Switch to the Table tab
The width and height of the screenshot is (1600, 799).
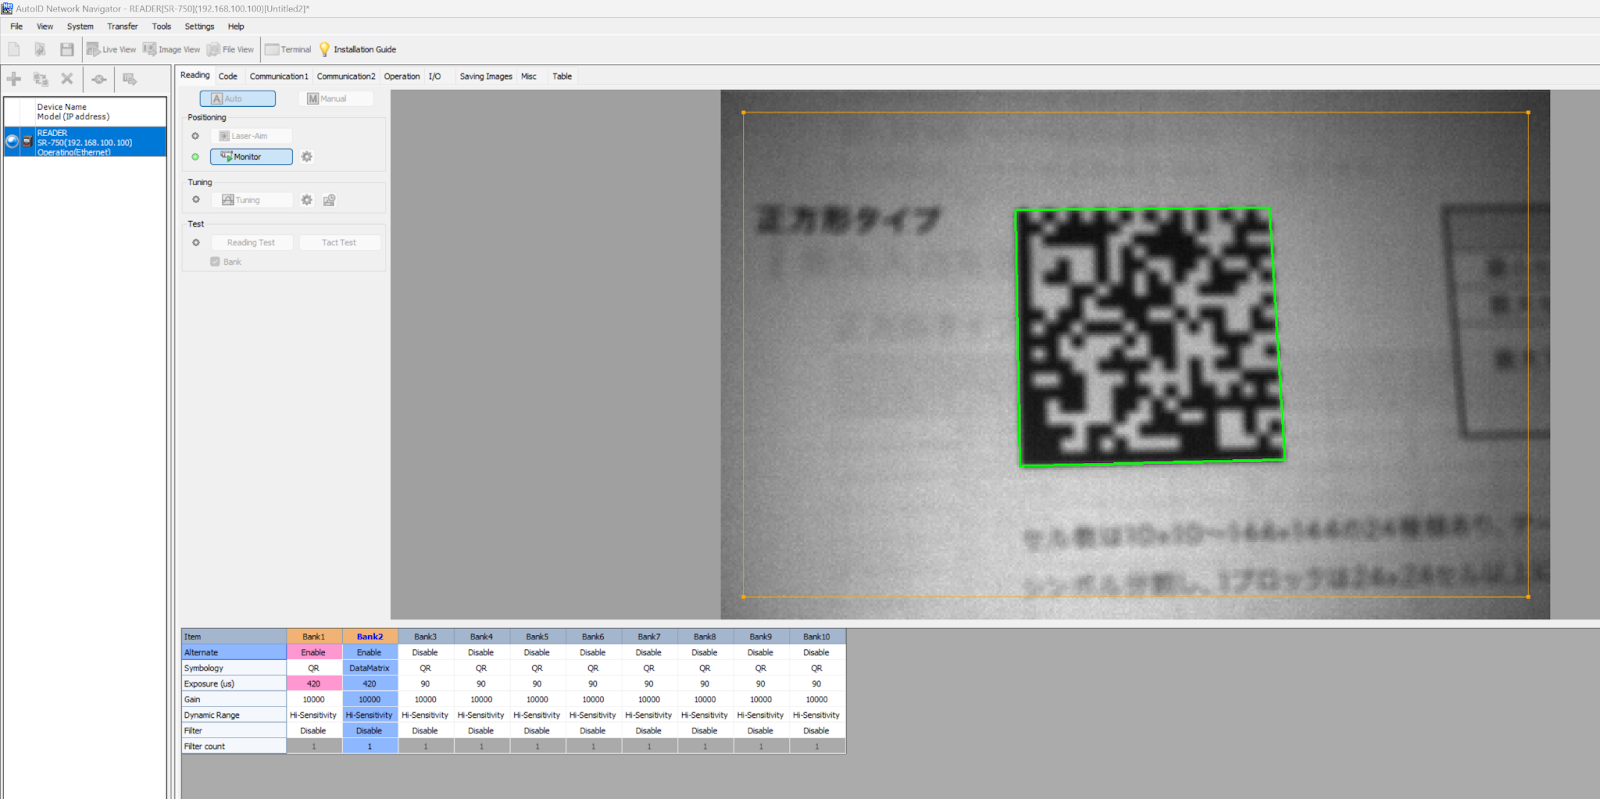562,76
